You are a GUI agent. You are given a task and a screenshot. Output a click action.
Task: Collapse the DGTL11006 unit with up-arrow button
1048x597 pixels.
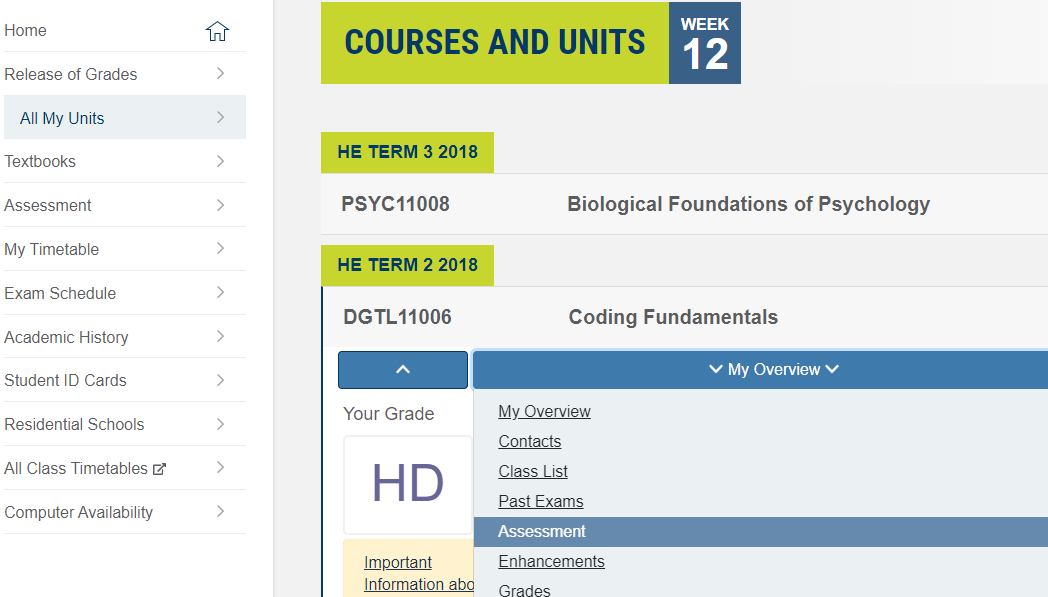click(402, 370)
